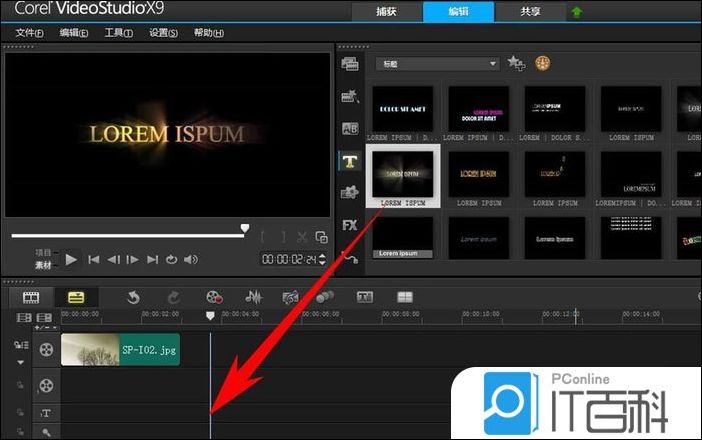
Task: Select the SP-I02.jpg clip on video track
Action: tap(120, 349)
